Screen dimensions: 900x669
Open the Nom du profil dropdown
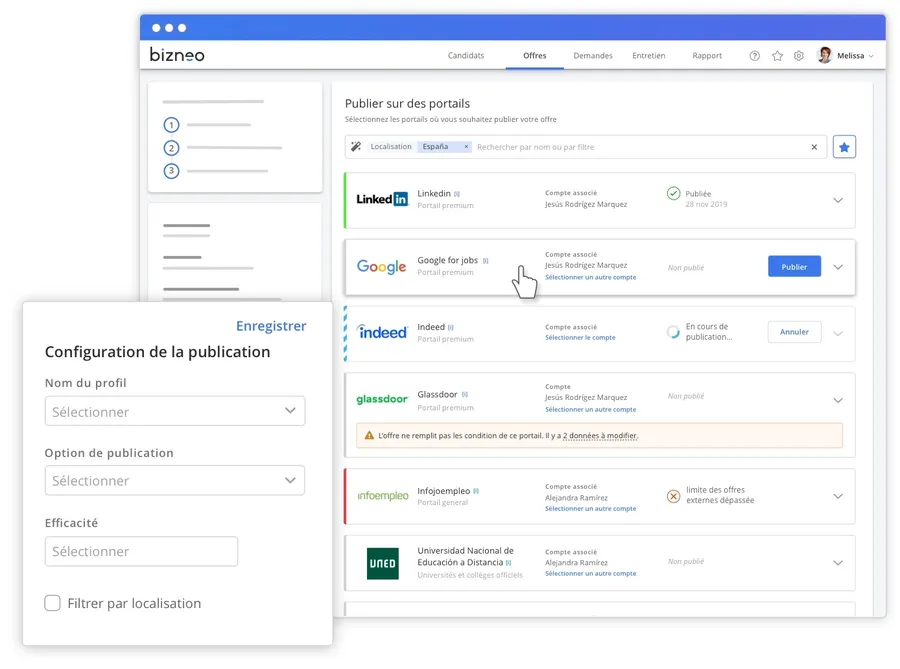(174, 411)
